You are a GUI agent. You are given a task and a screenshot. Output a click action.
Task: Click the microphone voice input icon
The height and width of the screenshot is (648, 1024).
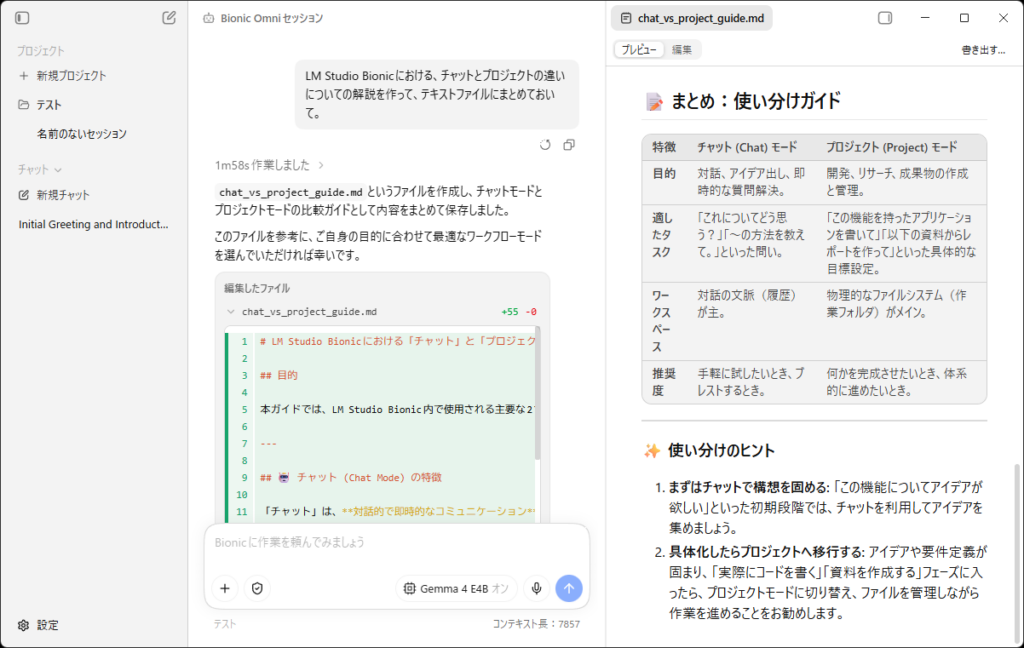pyautogui.click(x=536, y=589)
